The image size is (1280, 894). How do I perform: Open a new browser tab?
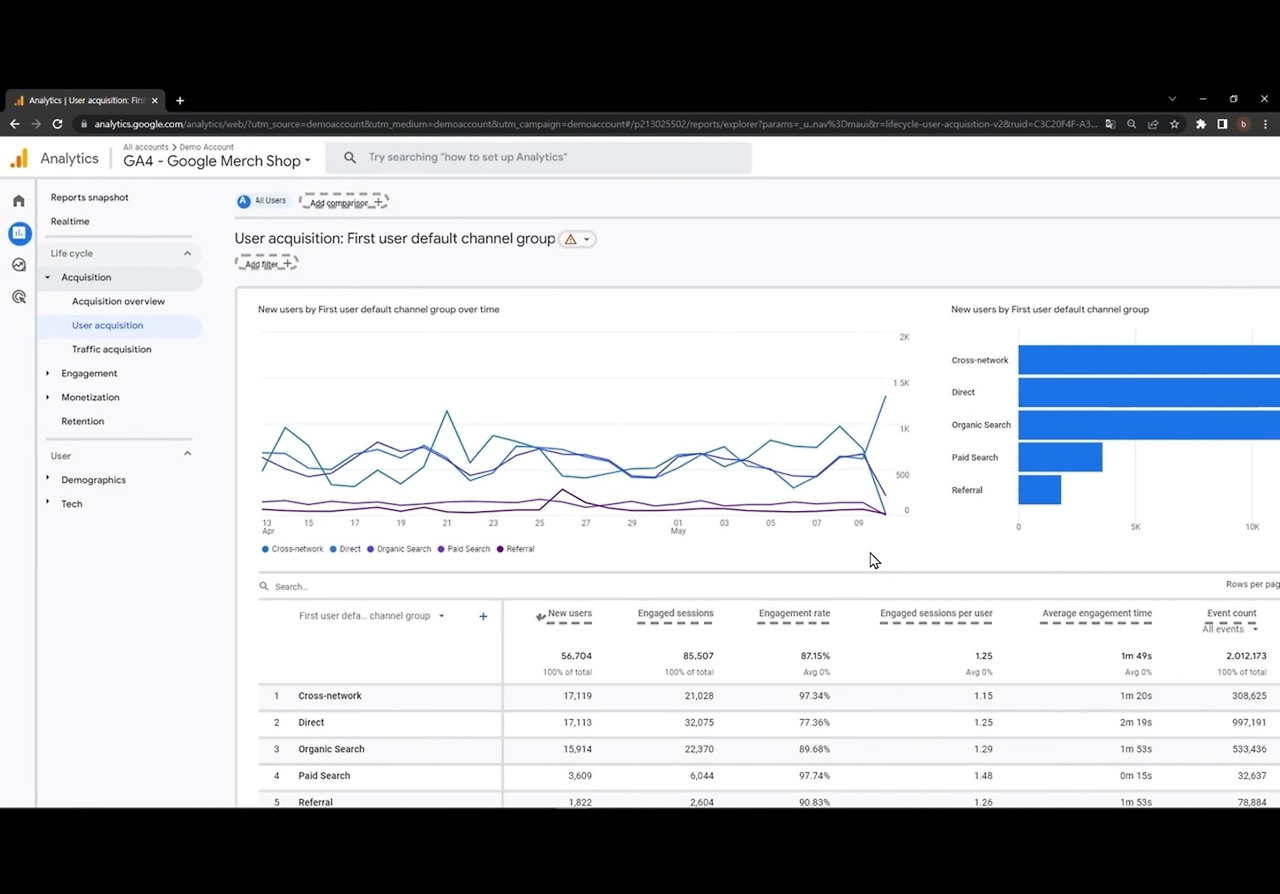pos(180,100)
